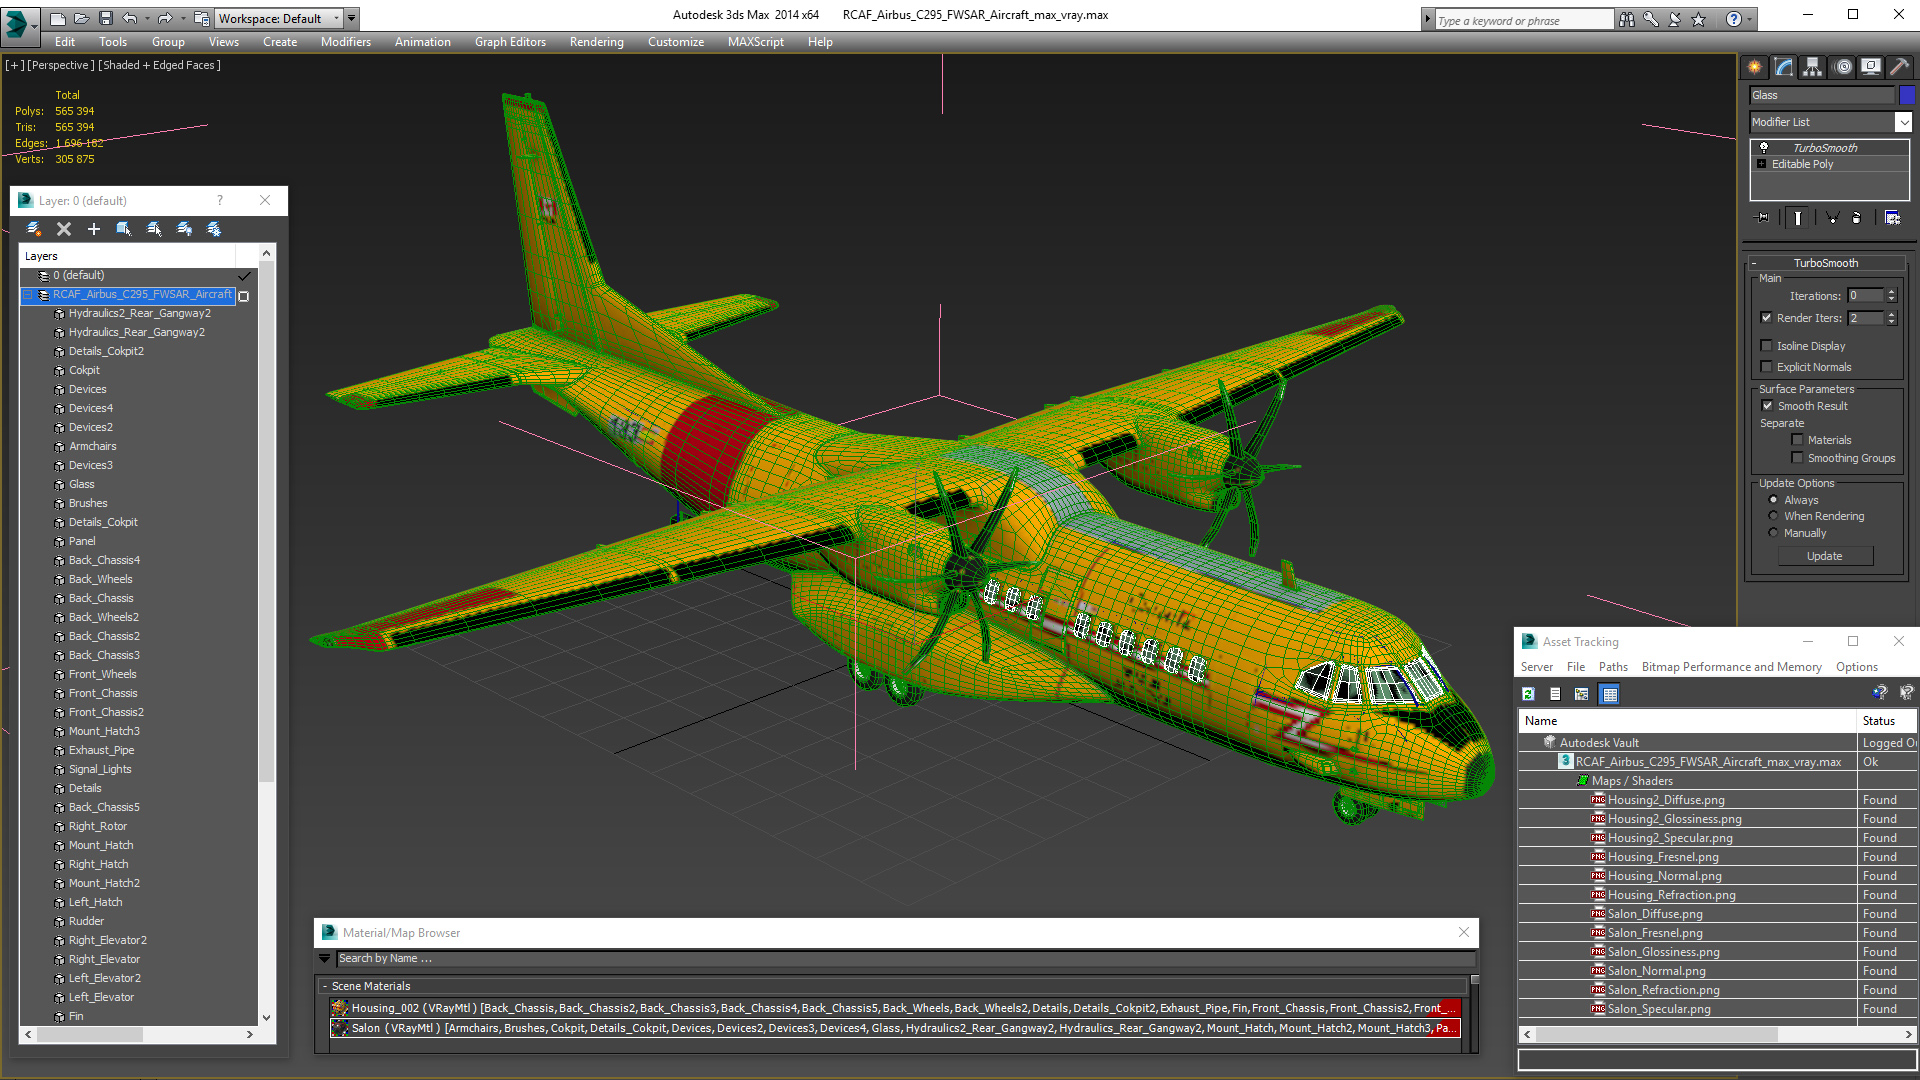Click the Name column header in Asset Tracking
Viewport: 1920px width, 1080px height.
pos(1687,721)
